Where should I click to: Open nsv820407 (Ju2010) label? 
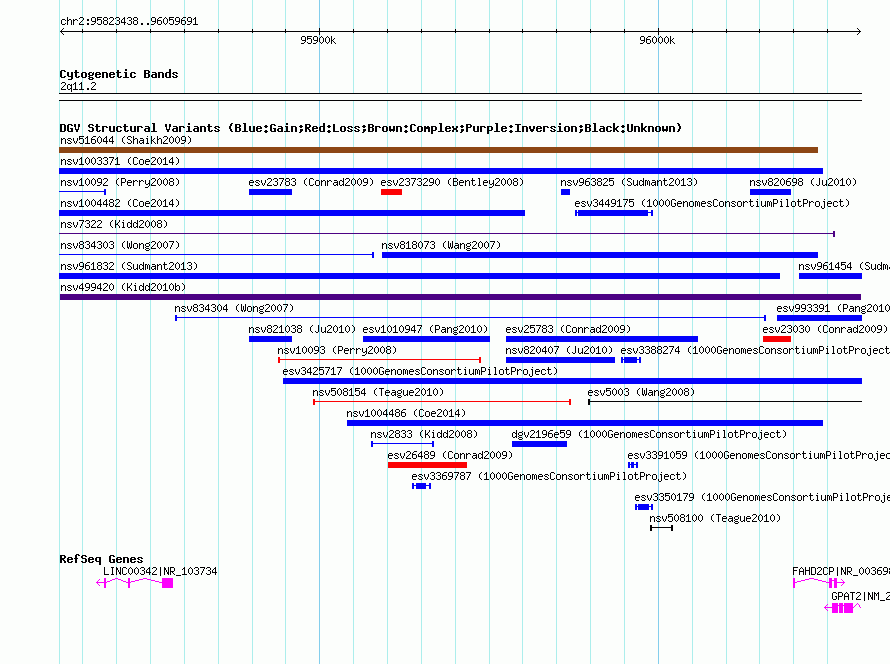tap(559, 350)
